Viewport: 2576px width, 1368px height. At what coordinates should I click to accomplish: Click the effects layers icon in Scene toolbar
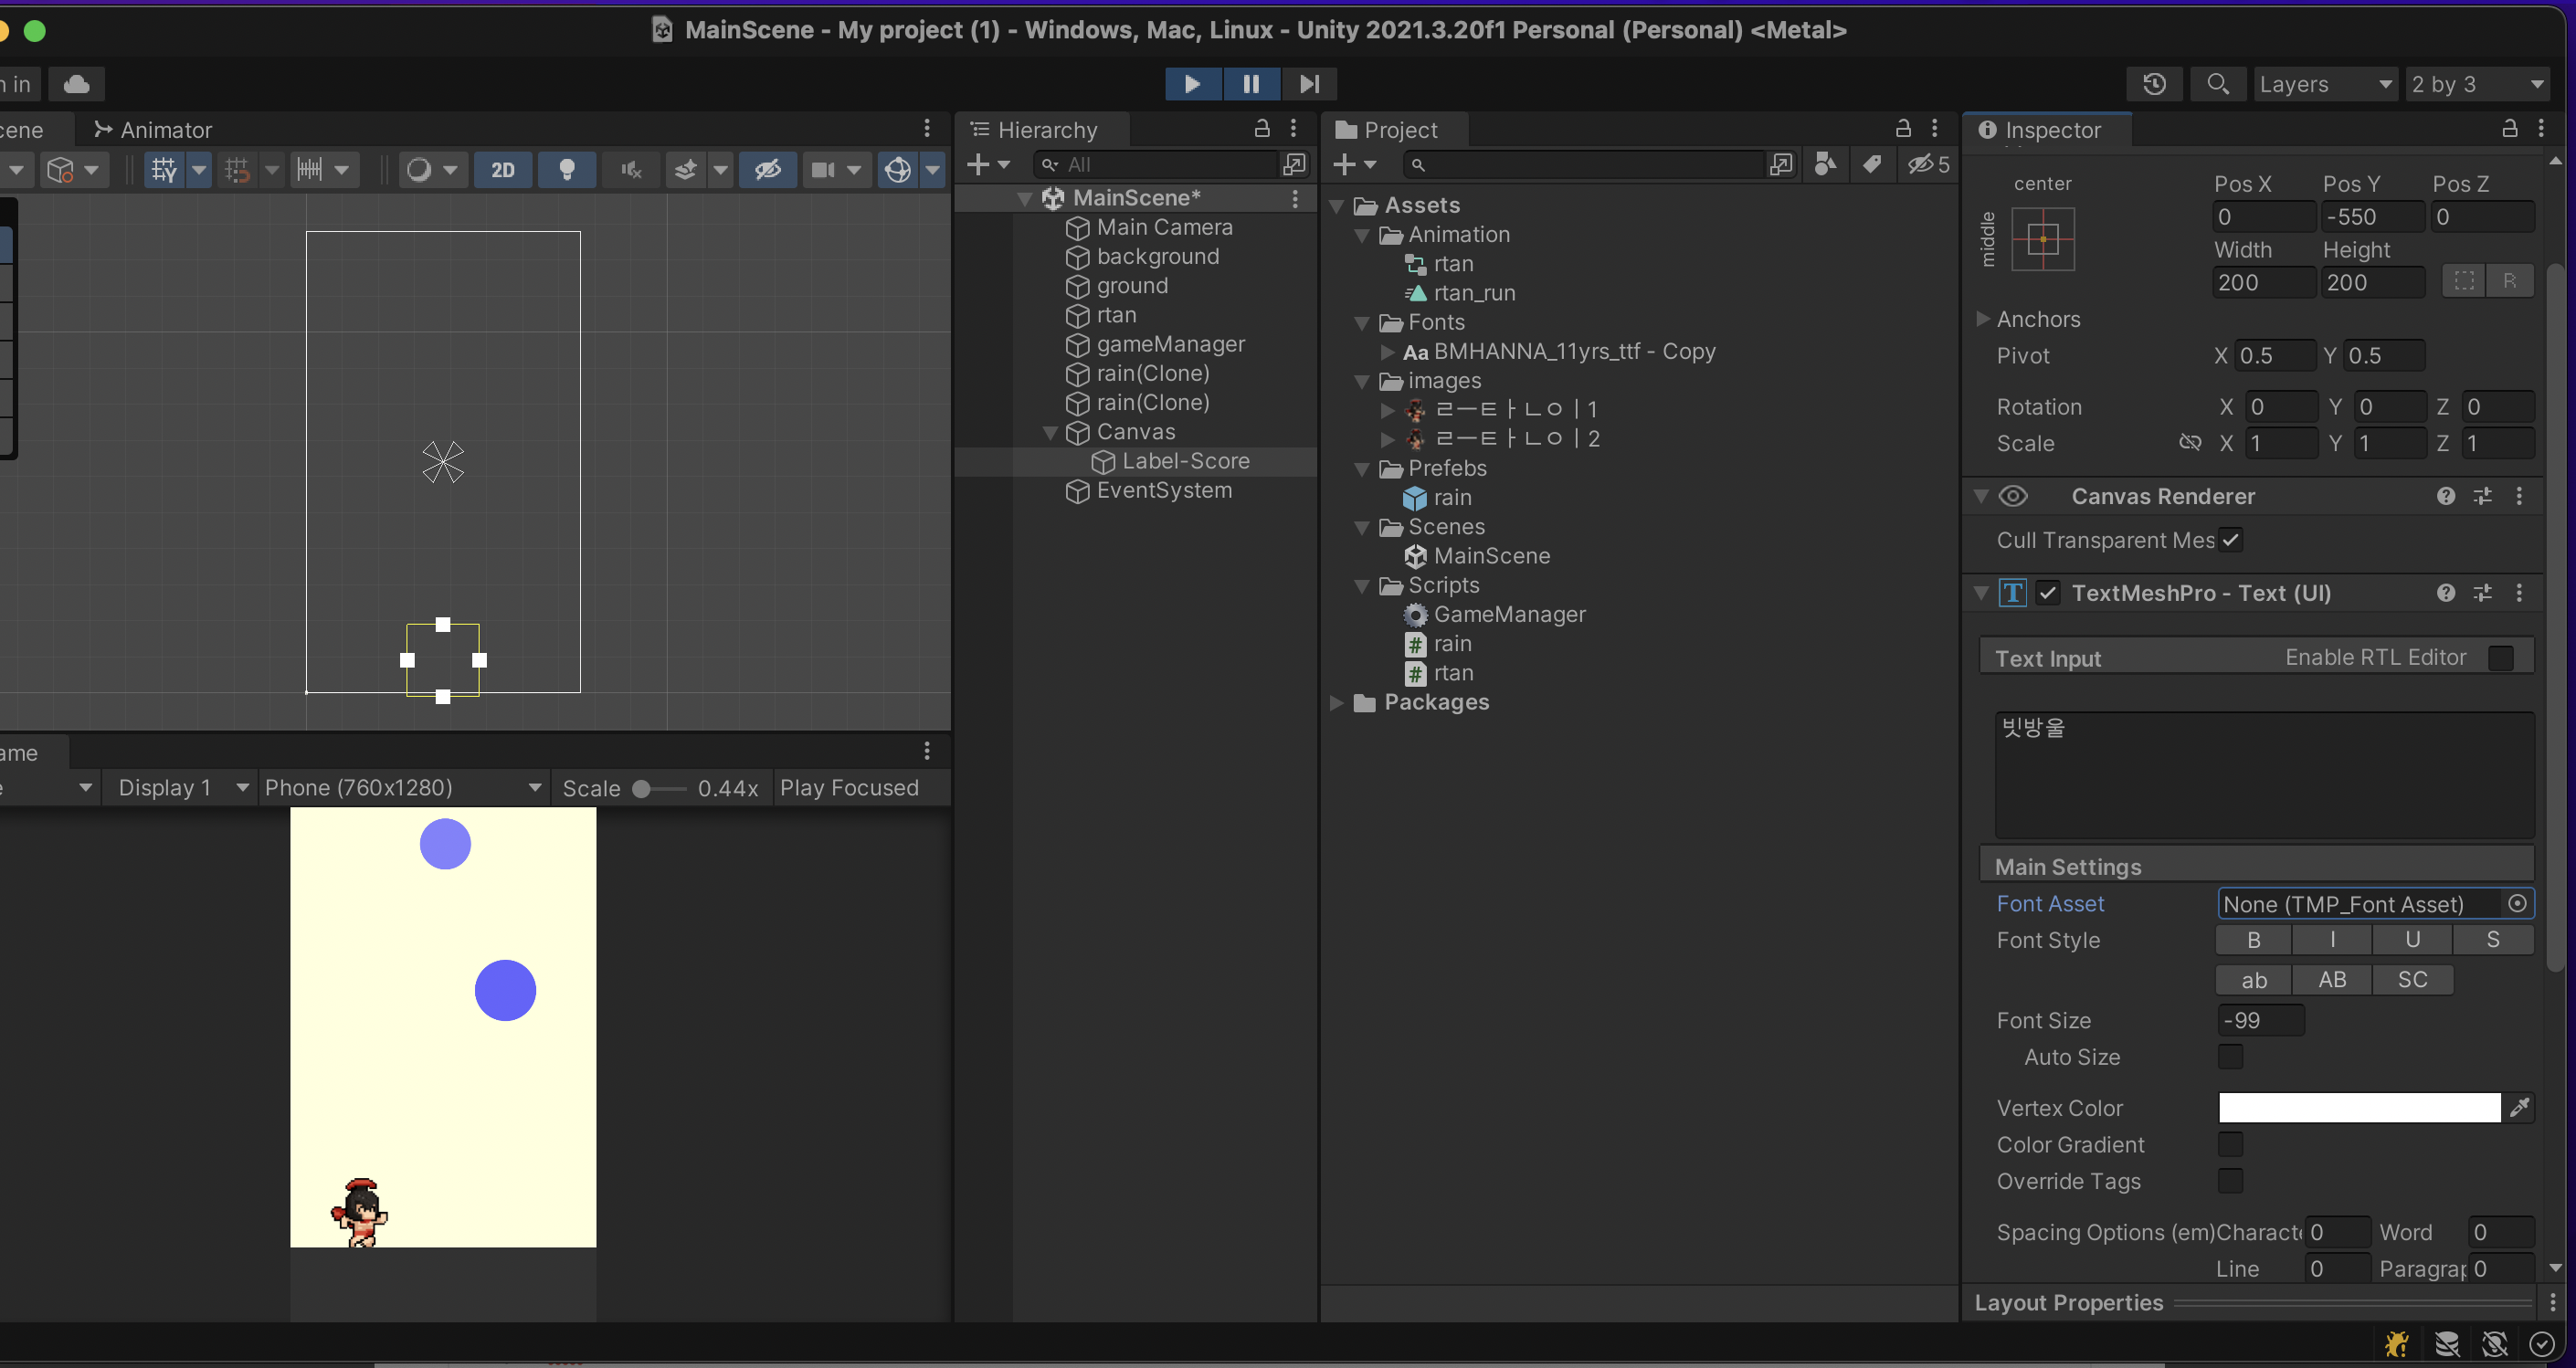click(x=685, y=170)
